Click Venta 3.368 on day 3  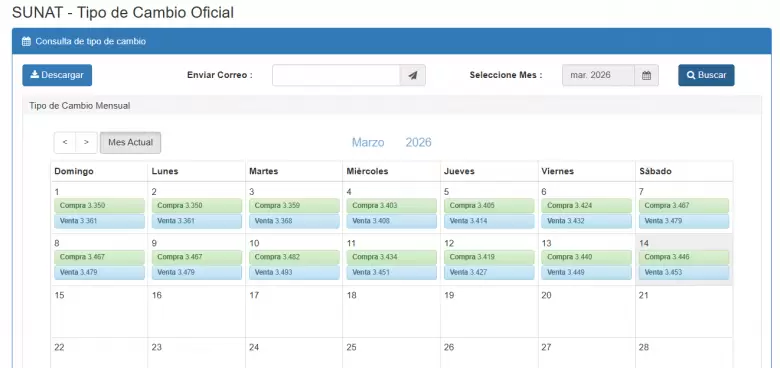coord(294,221)
